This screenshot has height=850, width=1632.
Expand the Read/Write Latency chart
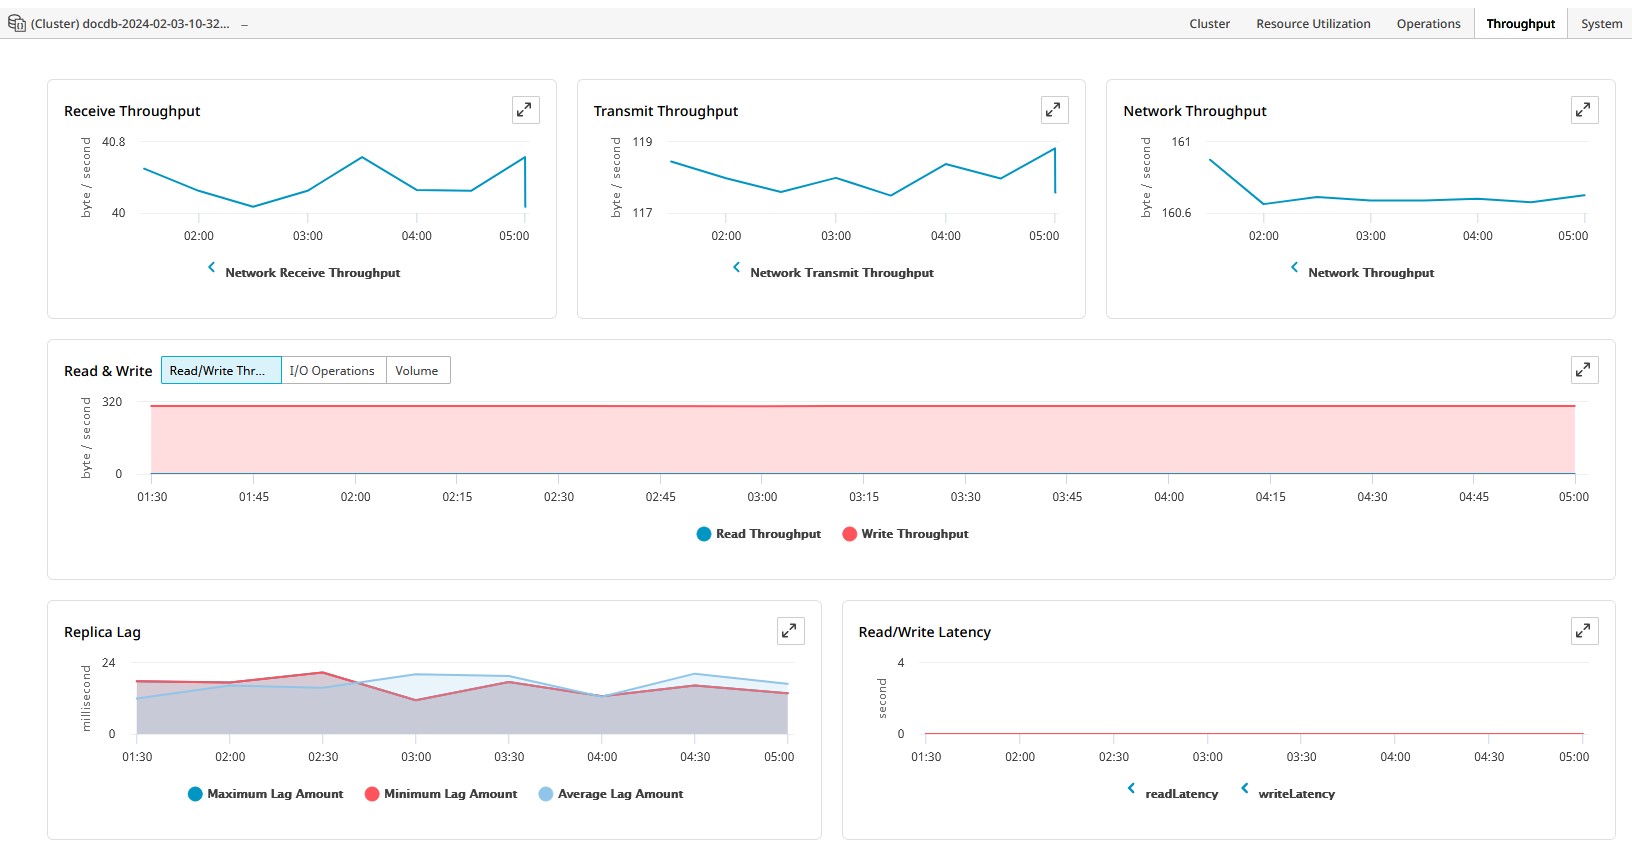(x=1583, y=631)
